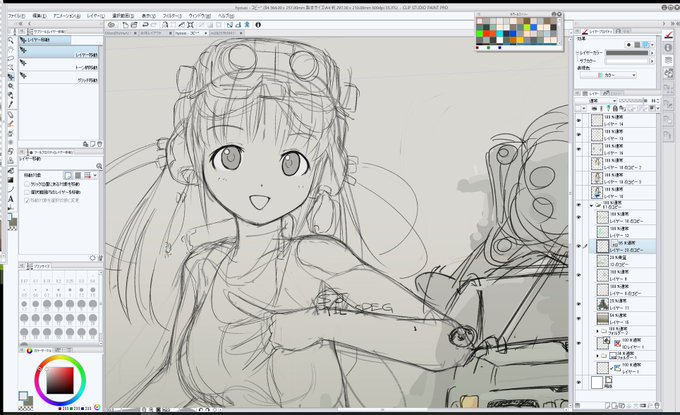Hide layer レイヤー 13 with eye icon
The height and width of the screenshot is (415, 680).
click(579, 135)
